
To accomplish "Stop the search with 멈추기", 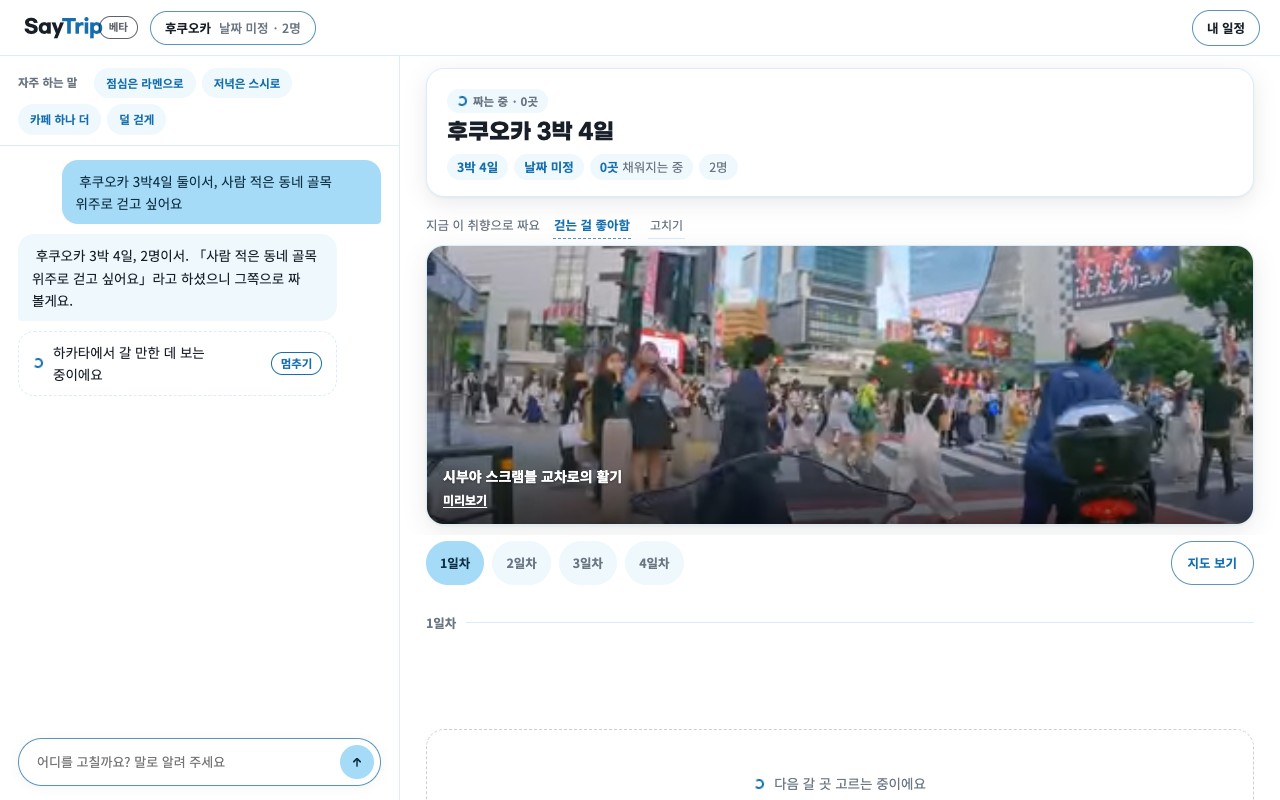I will tap(296, 363).
